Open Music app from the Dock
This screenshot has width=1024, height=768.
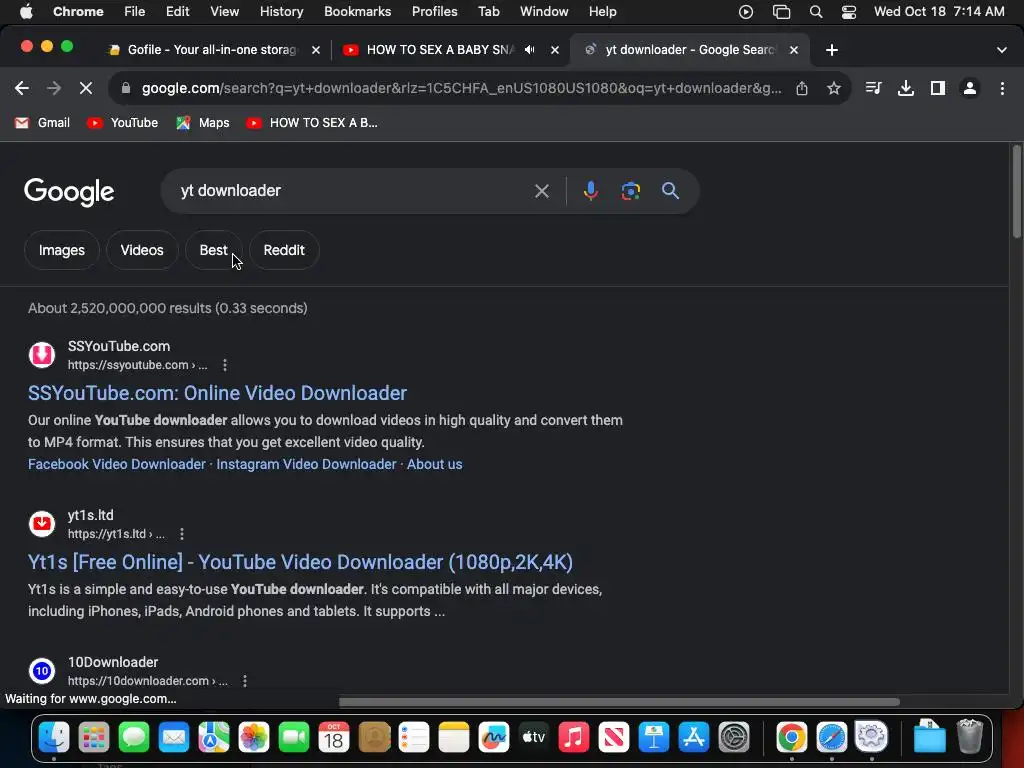pos(573,737)
